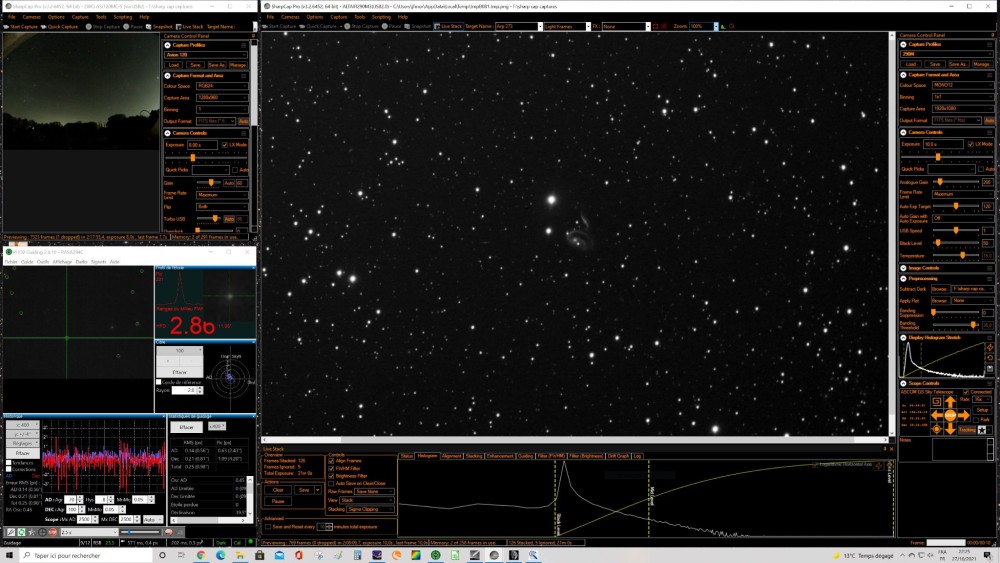Open Scripting menu in main SharpCap window
This screenshot has width=1000, height=563.
(x=381, y=17)
